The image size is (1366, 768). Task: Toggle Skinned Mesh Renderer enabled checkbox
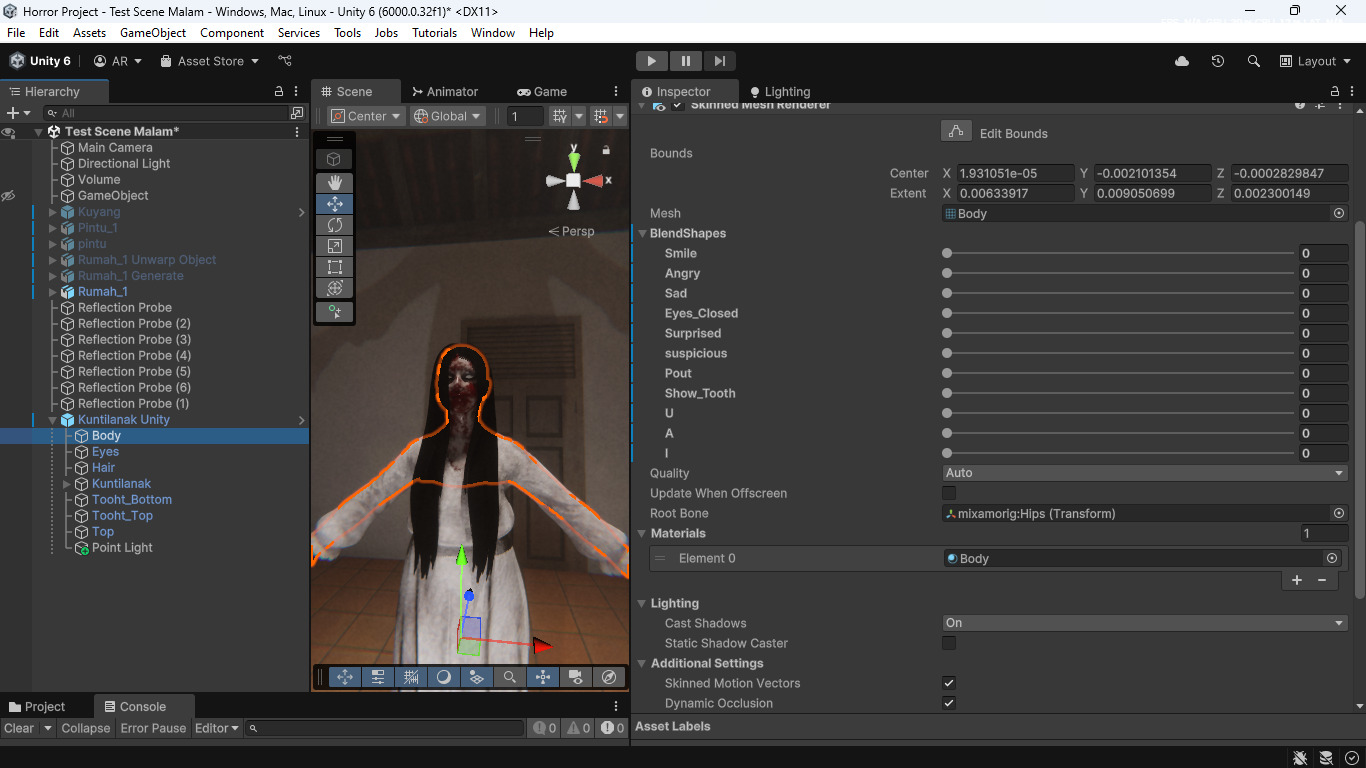coord(678,105)
